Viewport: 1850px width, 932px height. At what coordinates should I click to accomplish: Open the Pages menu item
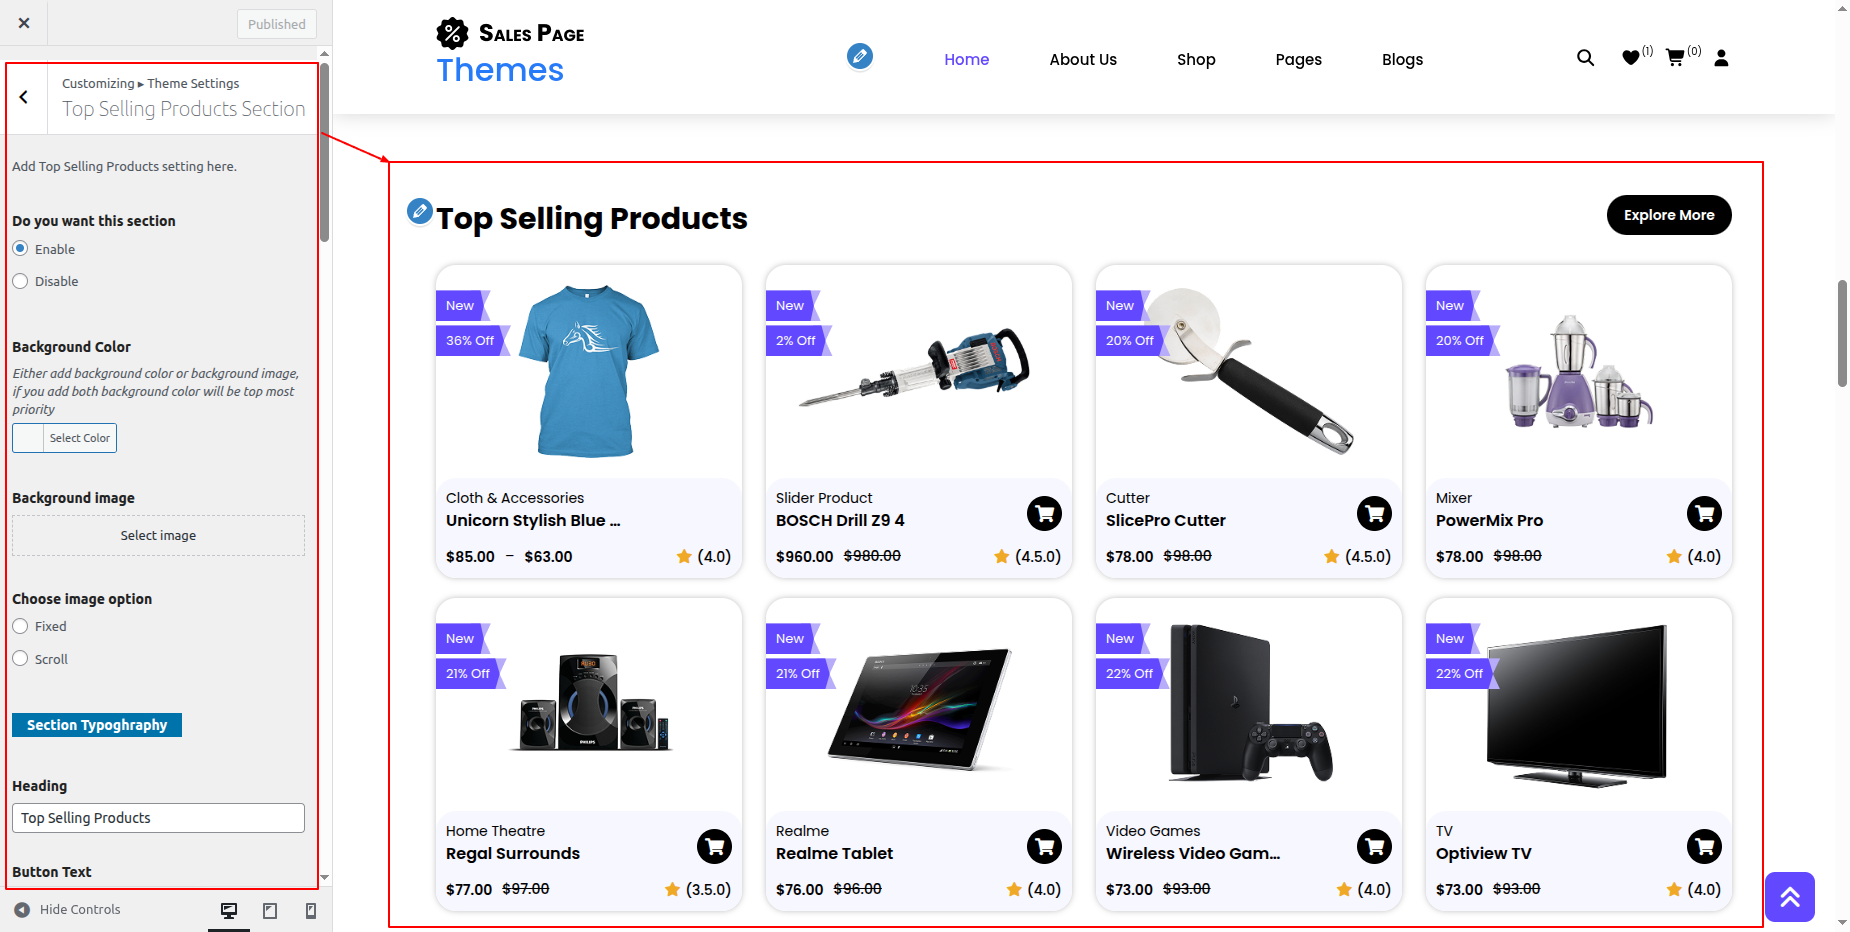[x=1298, y=60]
